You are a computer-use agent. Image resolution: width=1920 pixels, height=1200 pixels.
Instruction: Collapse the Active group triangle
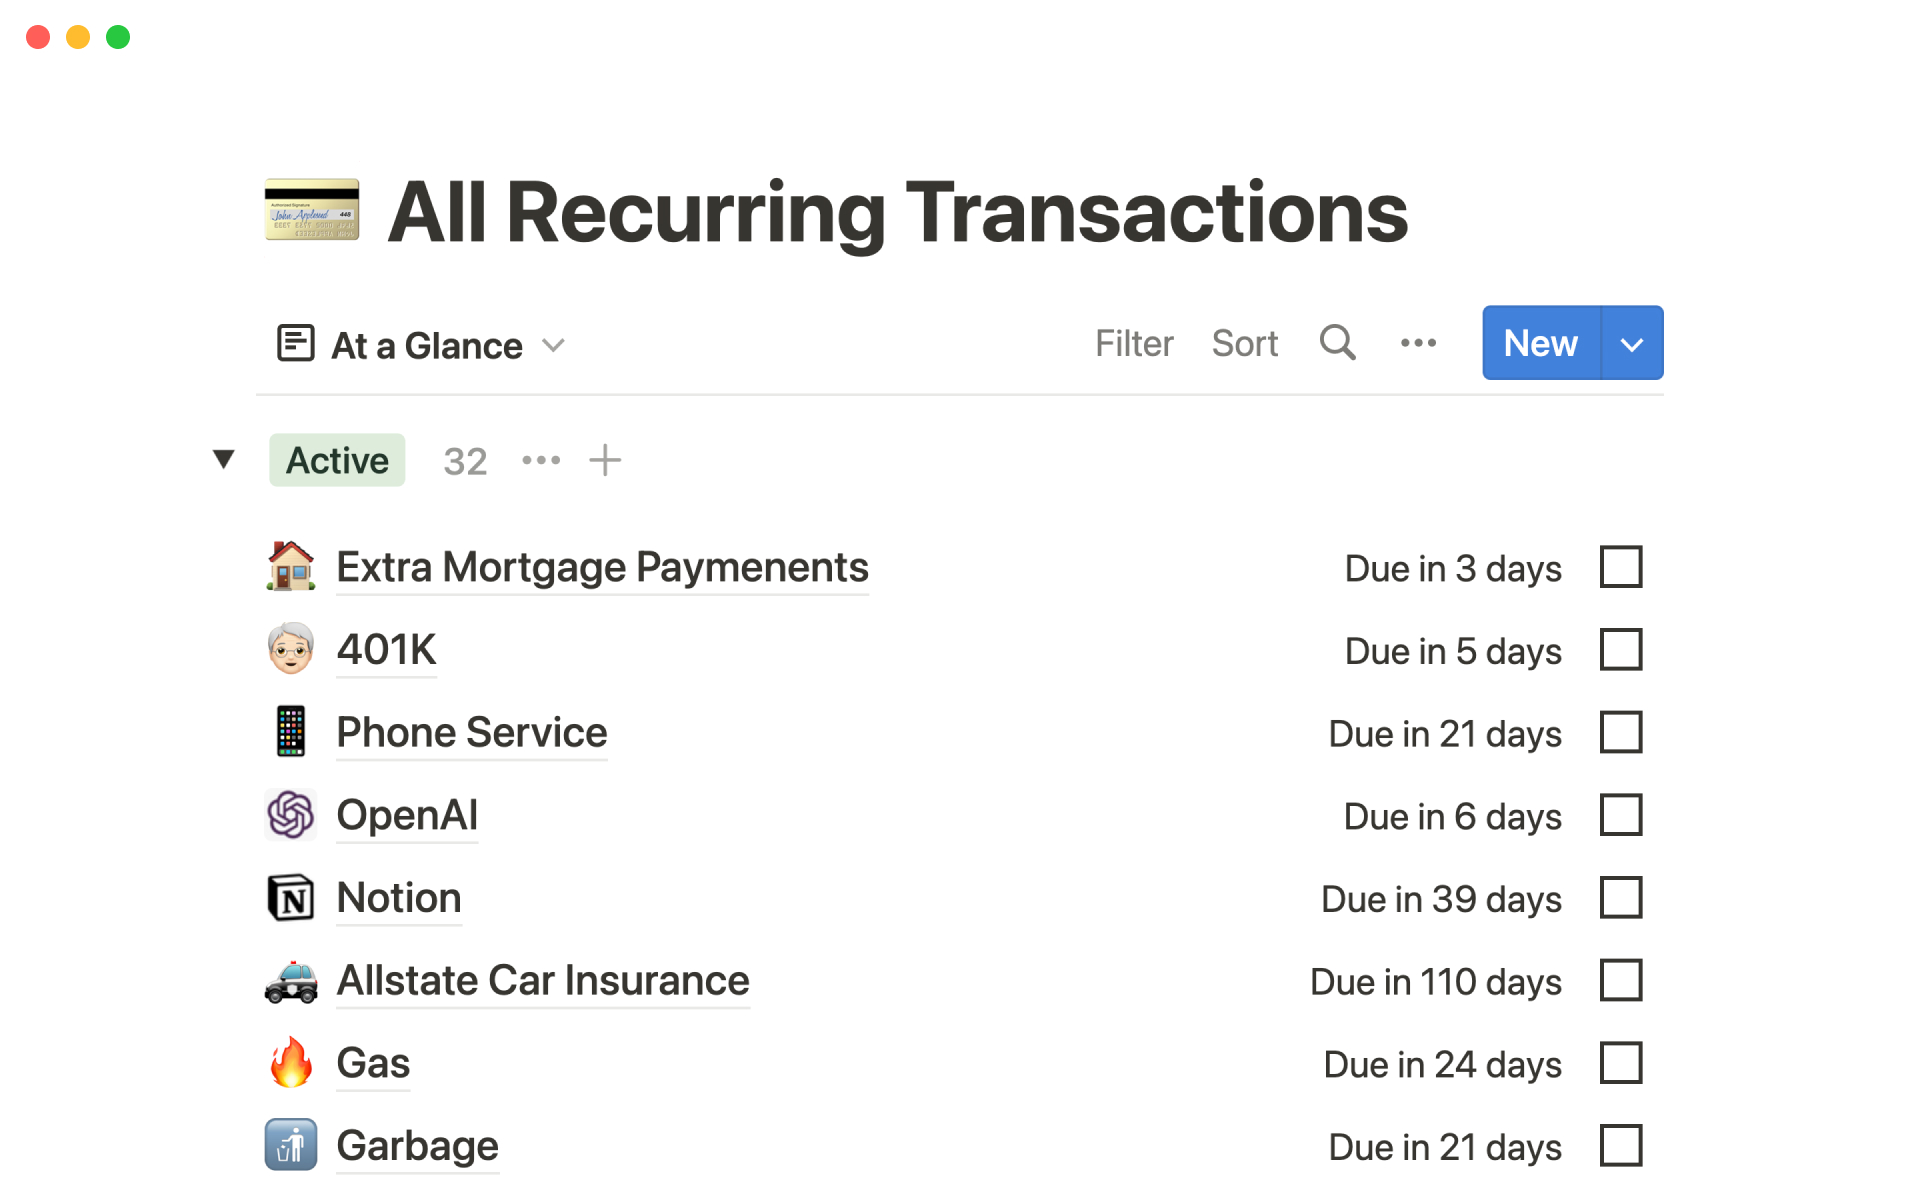coord(224,459)
